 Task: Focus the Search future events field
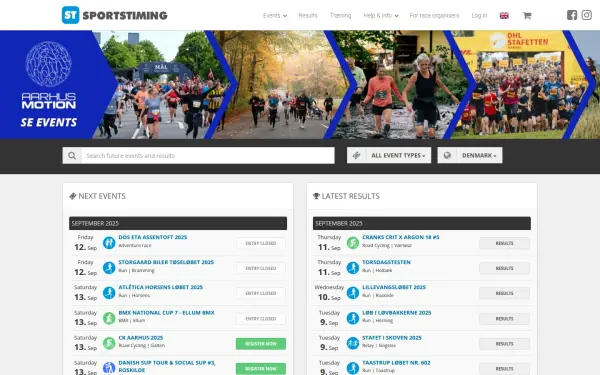click(208, 156)
